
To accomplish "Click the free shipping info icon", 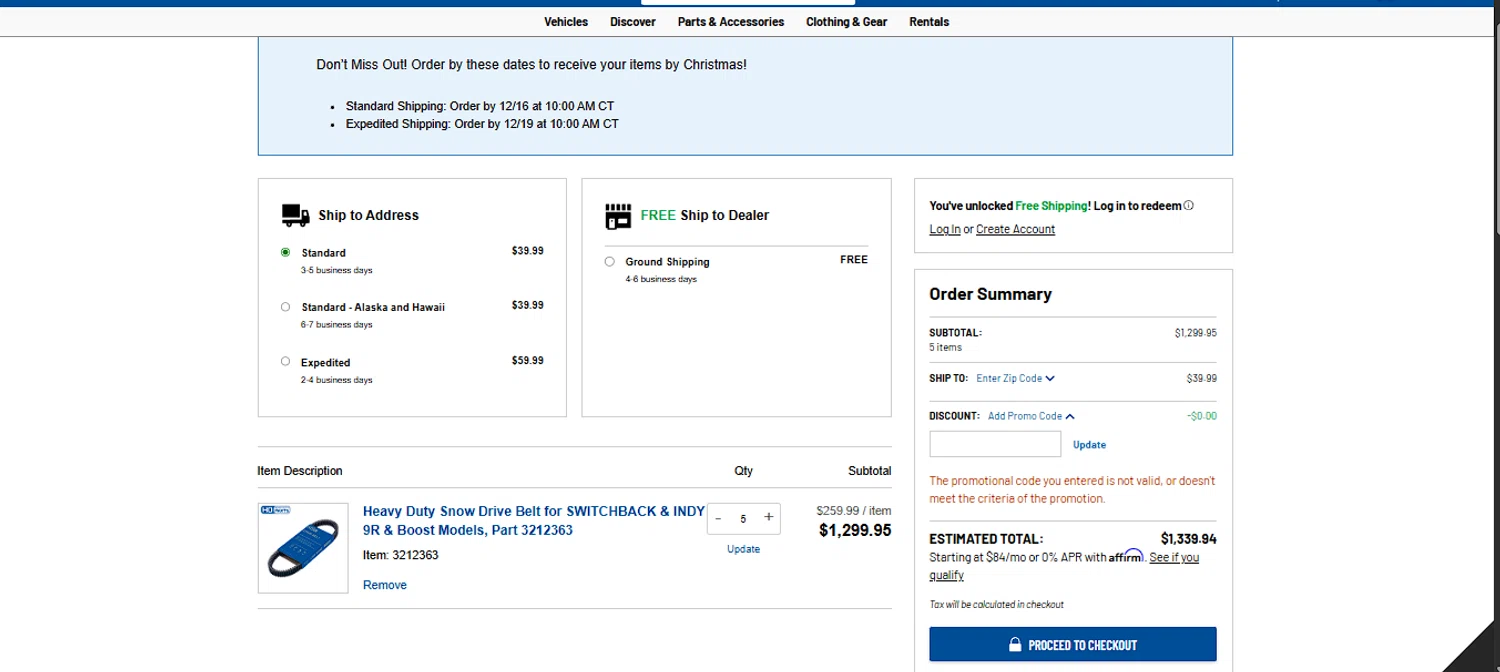I will point(1188,206).
